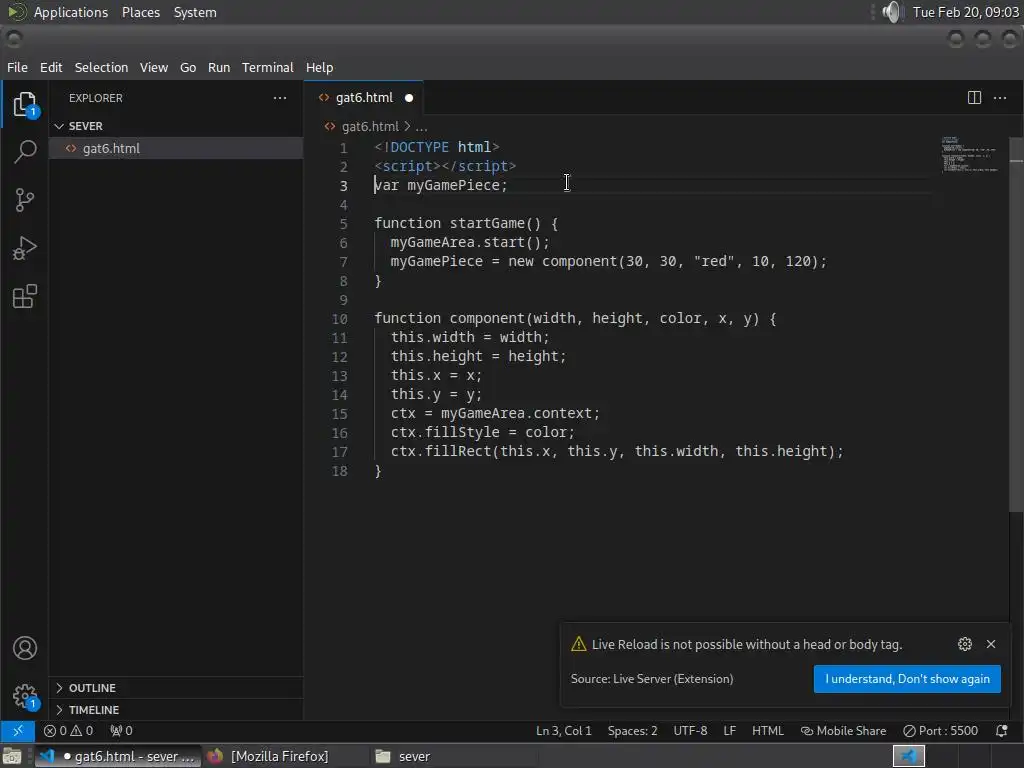Click the ports forwarded indicator showing 0
Image resolution: width=1024 pixels, height=768 pixels.
(x=121, y=731)
